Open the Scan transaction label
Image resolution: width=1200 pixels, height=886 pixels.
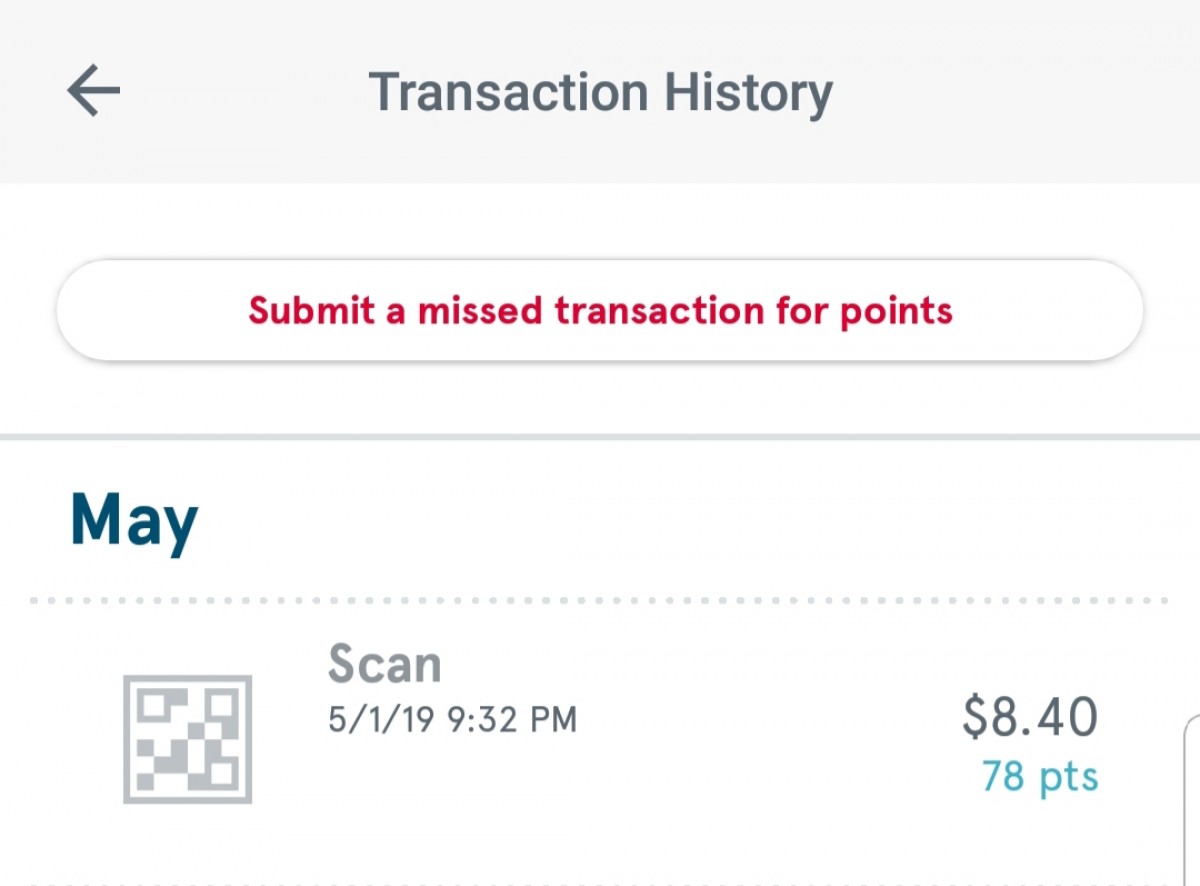click(x=384, y=664)
